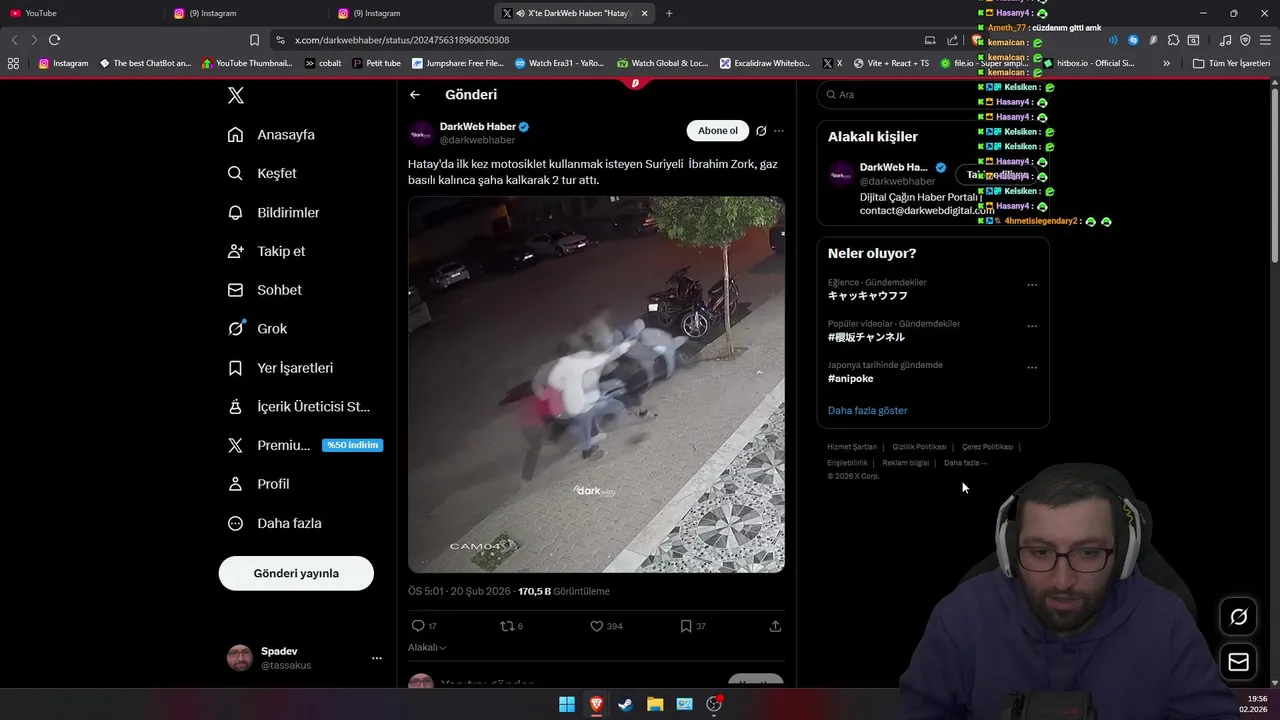
Task: Click the browser back arrow
Action: (x=14, y=40)
